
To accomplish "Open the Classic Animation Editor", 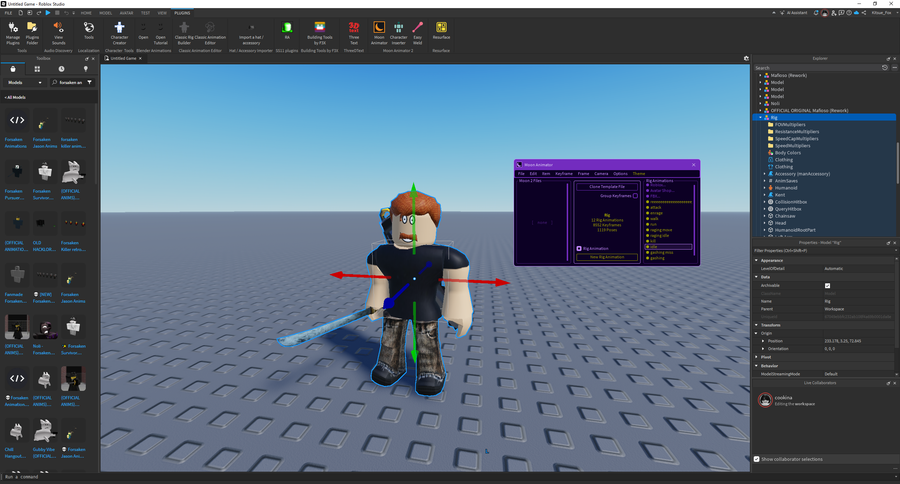I will (x=210, y=33).
